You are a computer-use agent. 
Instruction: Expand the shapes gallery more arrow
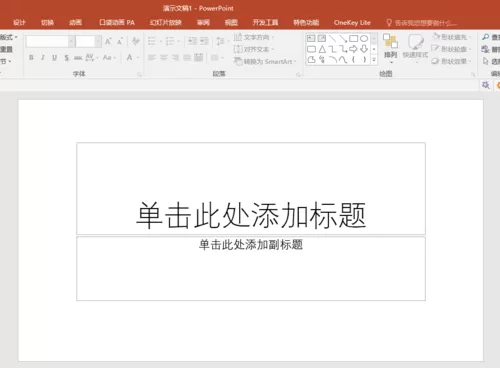pyautogui.click(x=374, y=60)
